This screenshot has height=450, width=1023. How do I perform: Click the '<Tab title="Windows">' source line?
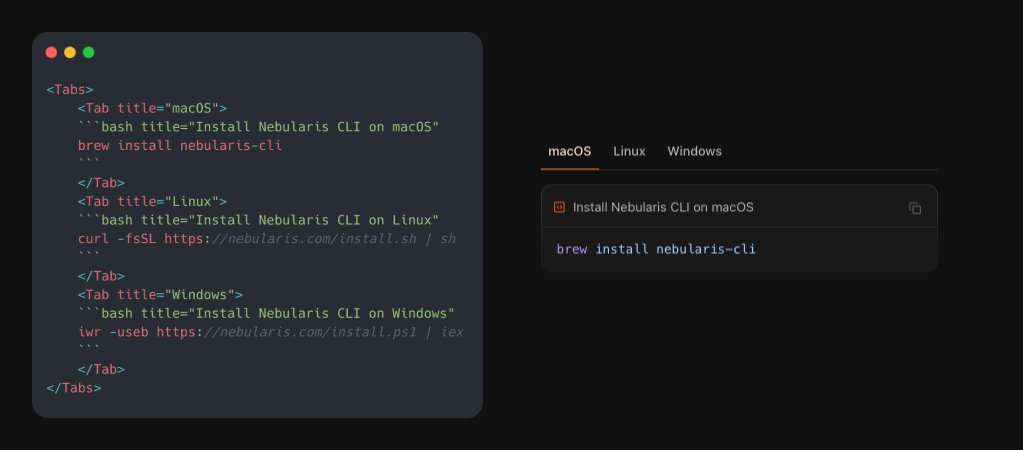[160, 295]
